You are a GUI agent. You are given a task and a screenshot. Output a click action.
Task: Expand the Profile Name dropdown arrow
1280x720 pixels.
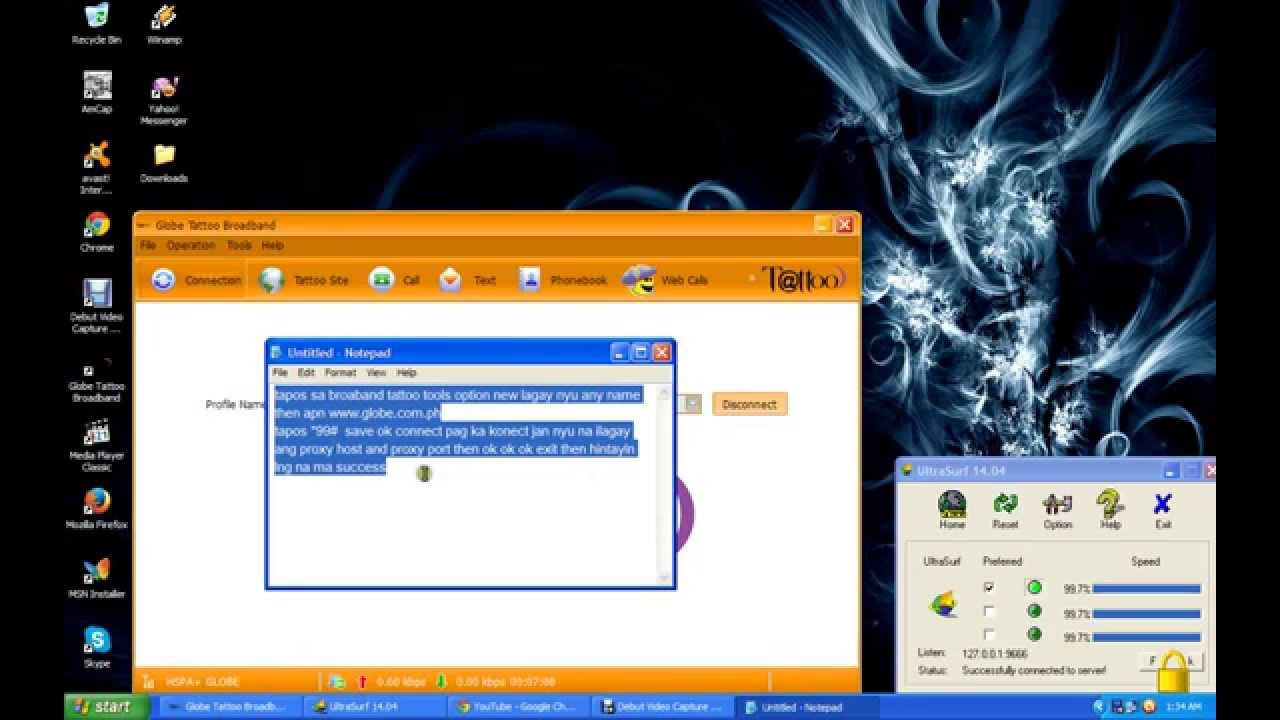pyautogui.click(x=692, y=404)
